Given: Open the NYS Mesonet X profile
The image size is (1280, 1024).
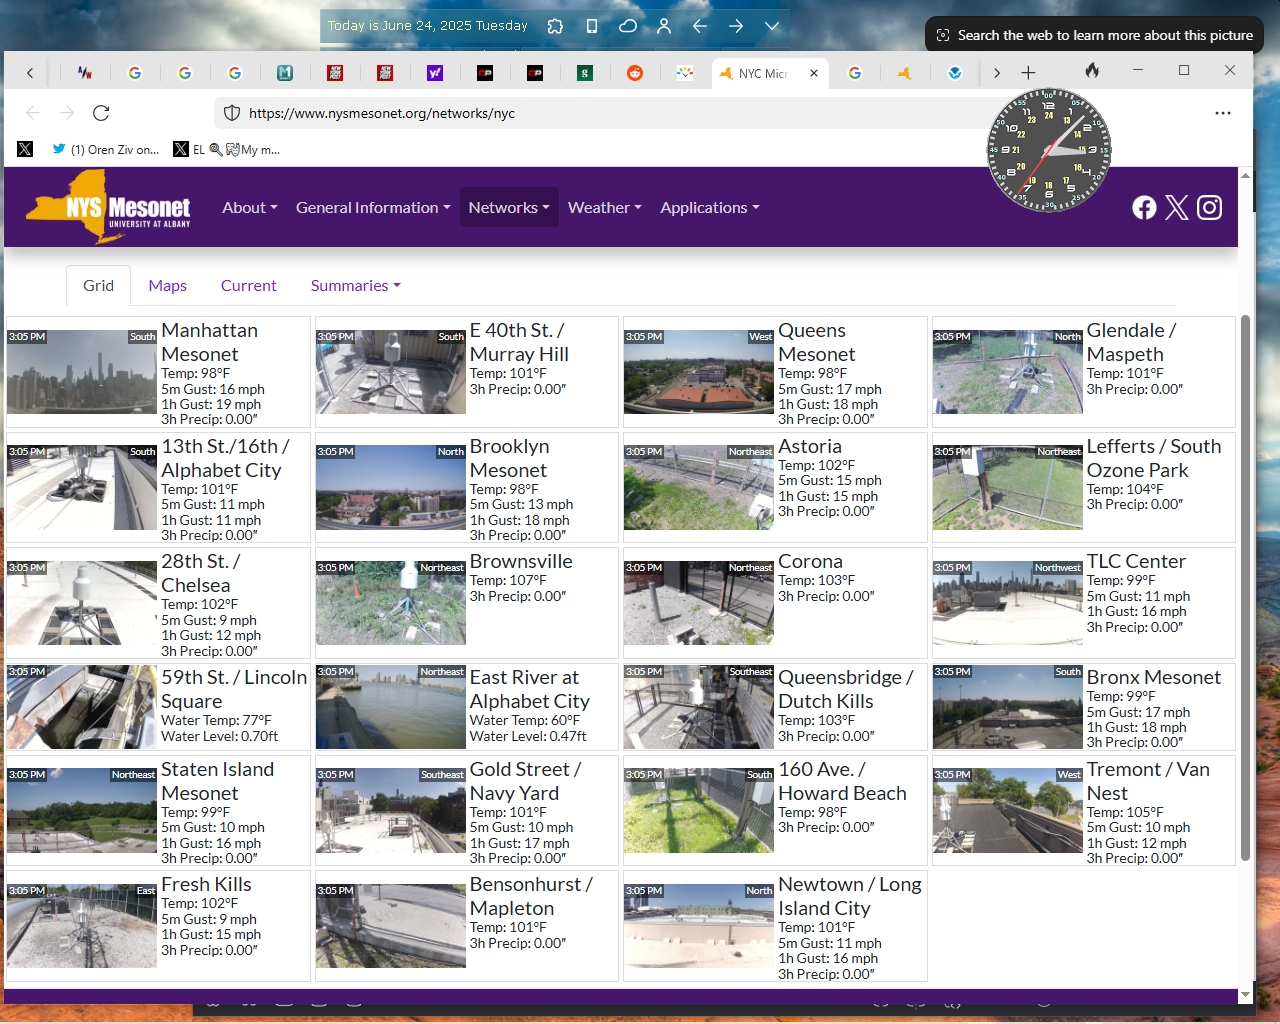Looking at the screenshot, I should pos(1177,207).
